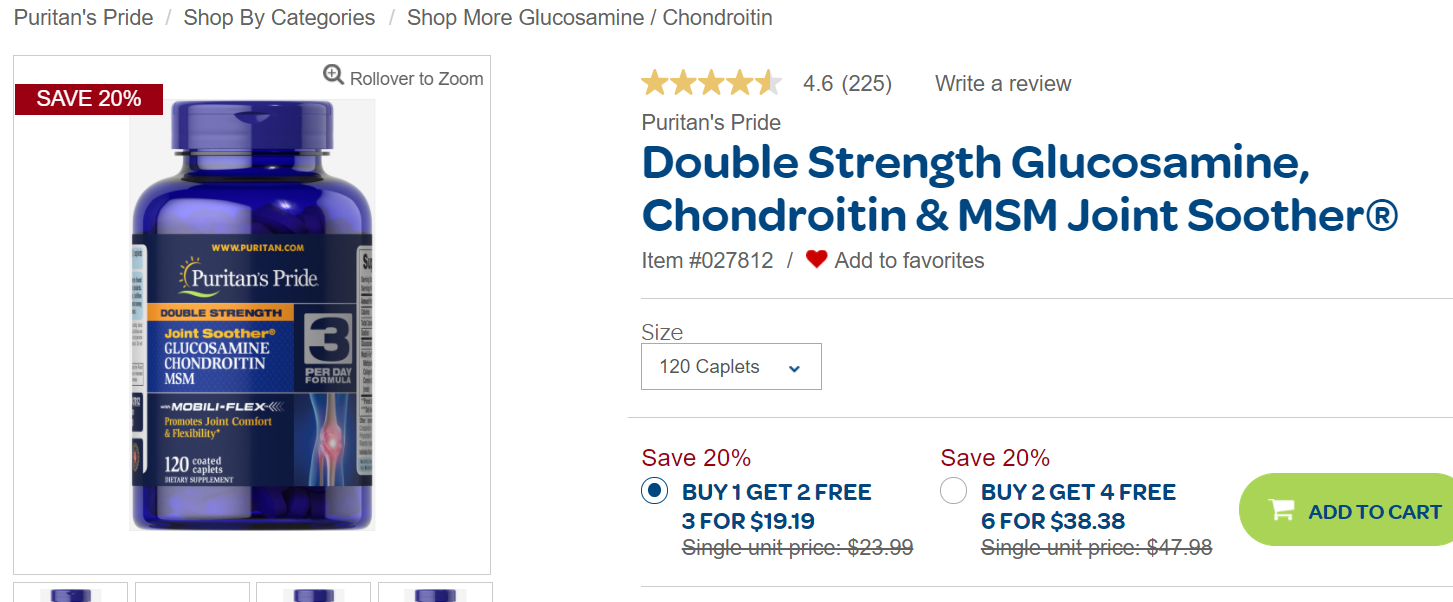This screenshot has height=602, width=1453.
Task: Select the third product thumbnail below image
Action: point(313,593)
